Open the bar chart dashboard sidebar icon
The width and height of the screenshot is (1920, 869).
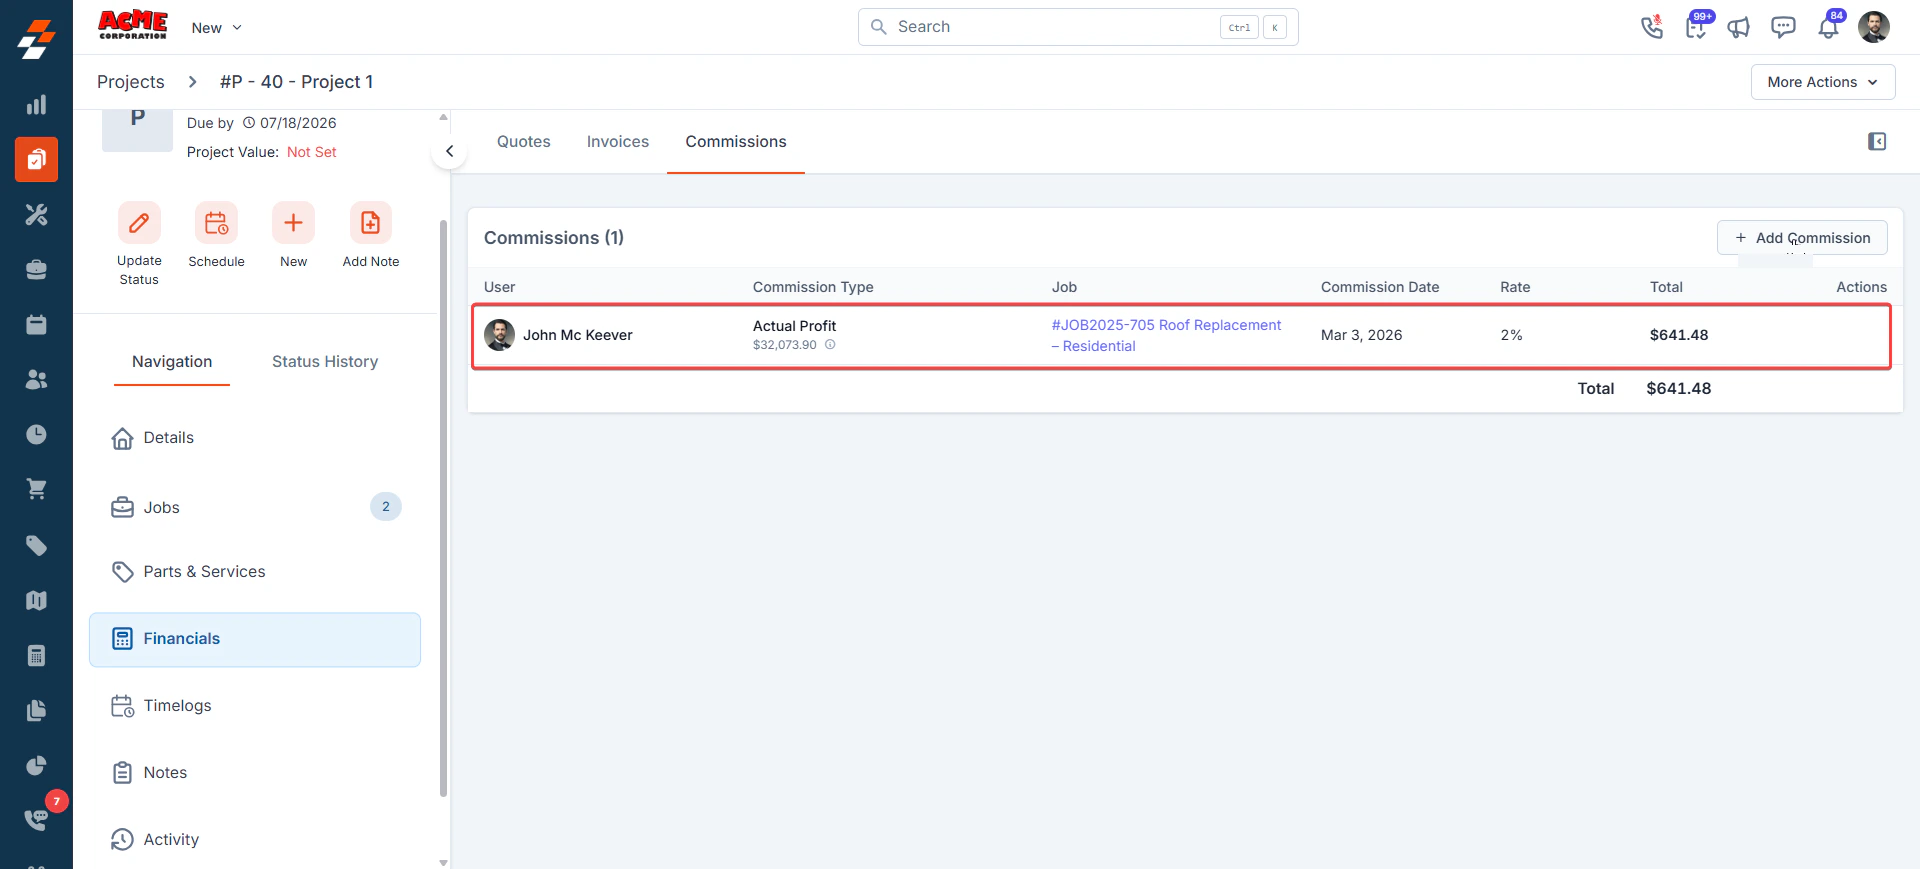(x=36, y=105)
